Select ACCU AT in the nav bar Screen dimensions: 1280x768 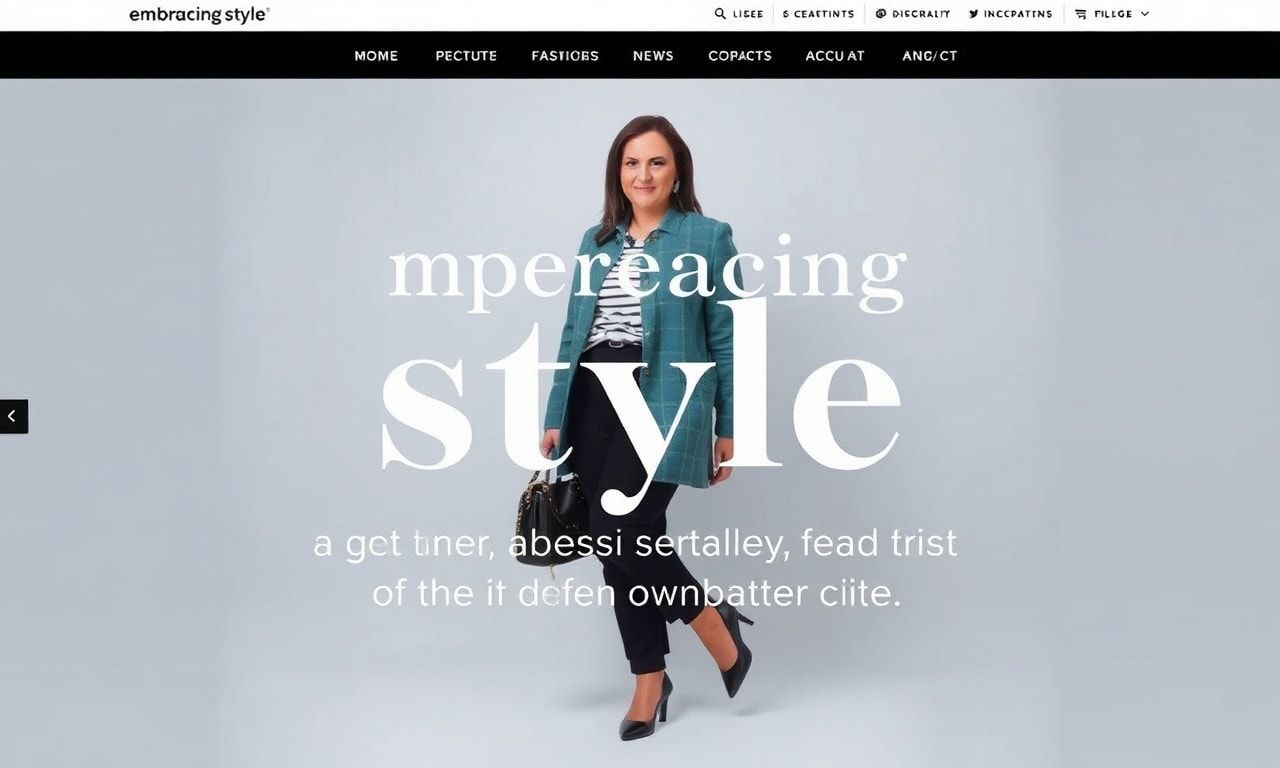pyautogui.click(x=835, y=56)
